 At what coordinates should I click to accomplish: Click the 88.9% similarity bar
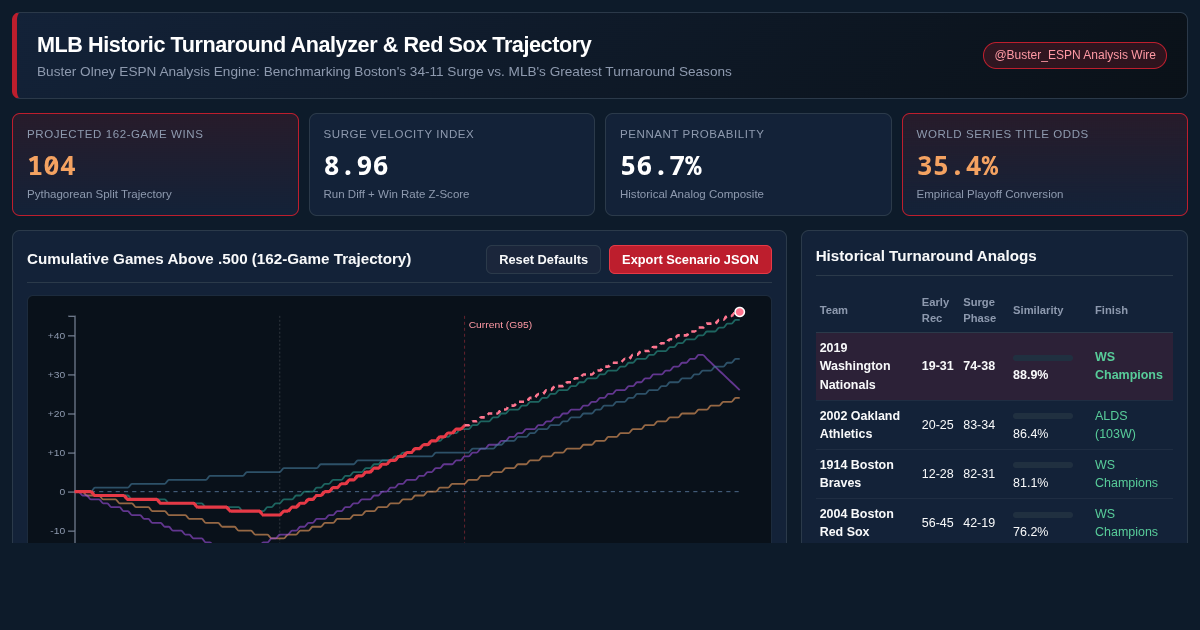(x=1043, y=358)
